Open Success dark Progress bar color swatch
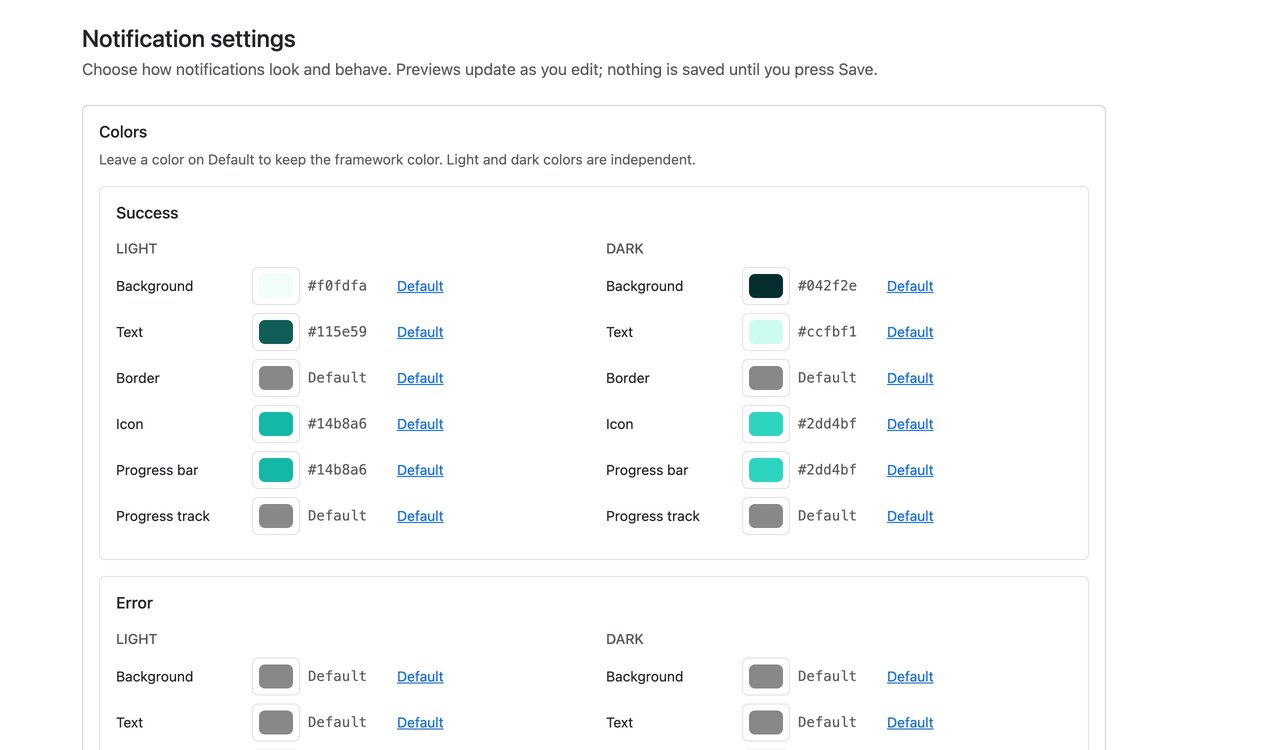The image size is (1280, 750). [766, 470]
